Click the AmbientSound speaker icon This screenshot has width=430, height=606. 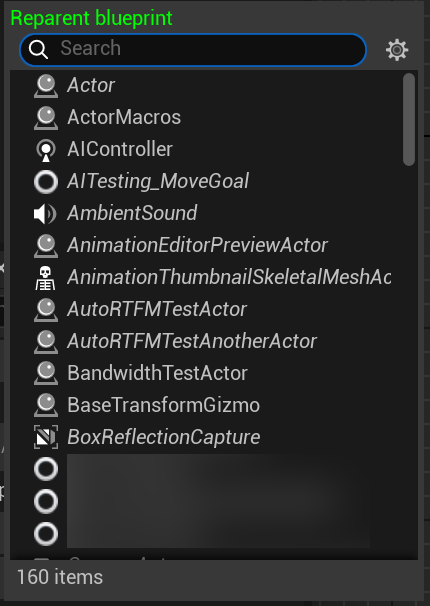pyautogui.click(x=46, y=214)
